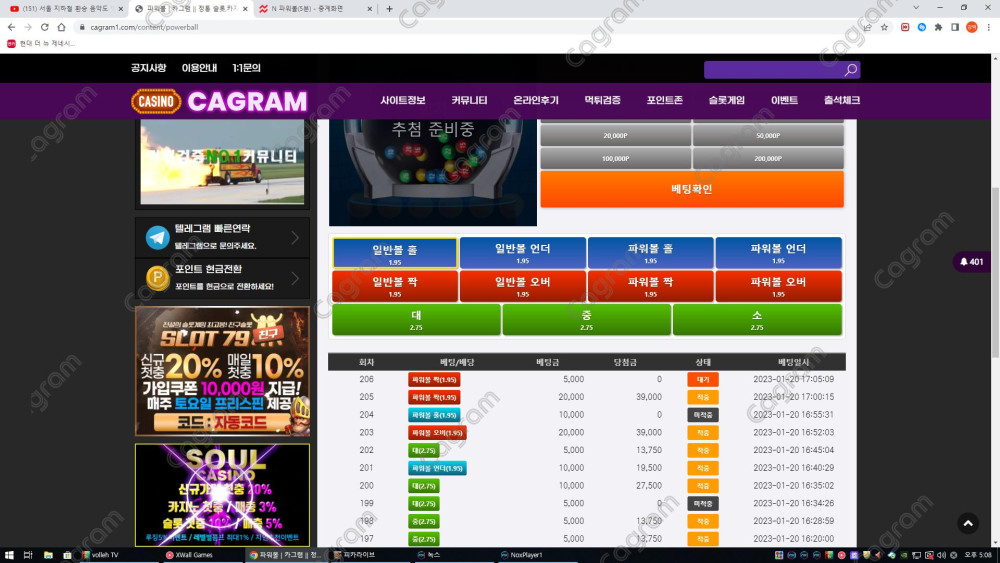Image resolution: width=1000 pixels, height=563 pixels.
Task: Bookmark this page with star icon
Action: tap(885, 27)
